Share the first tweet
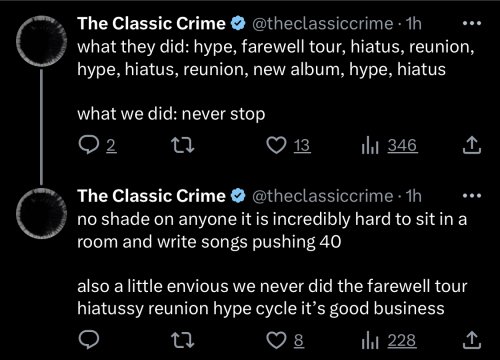The image size is (500, 360). (x=472, y=145)
